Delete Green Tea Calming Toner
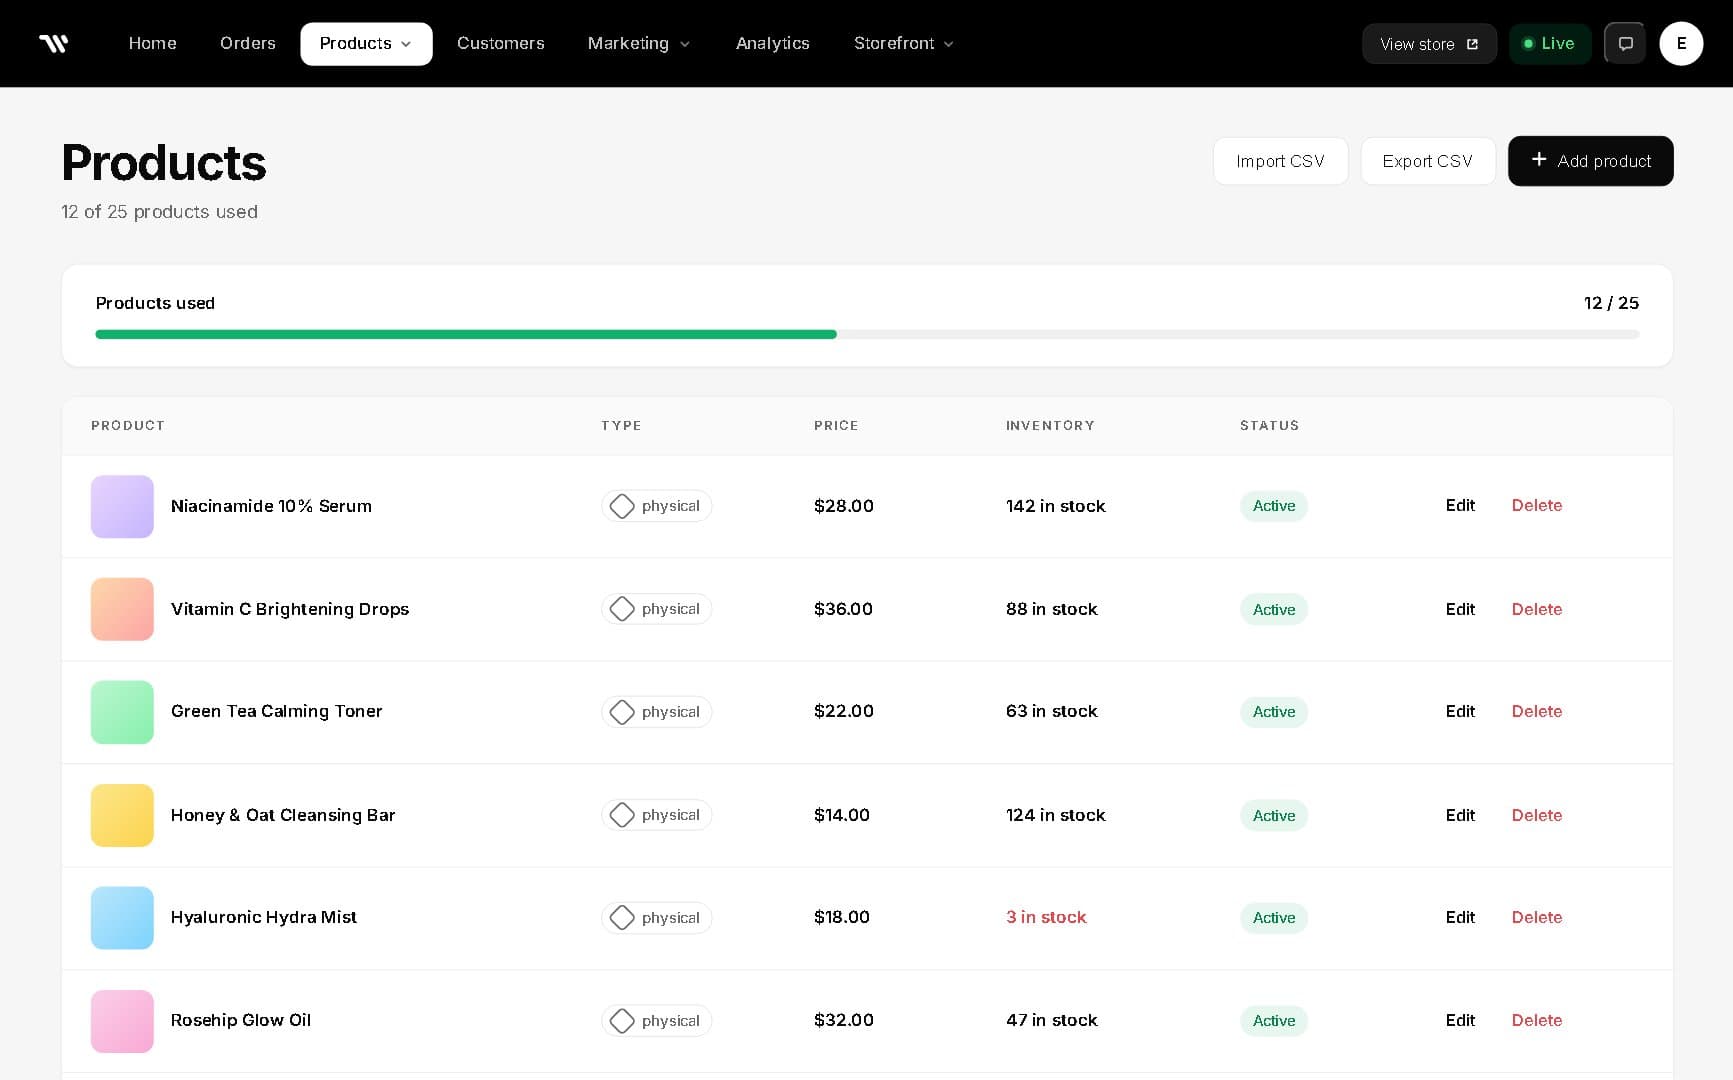Viewport: 1733px width, 1080px height. [1537, 711]
